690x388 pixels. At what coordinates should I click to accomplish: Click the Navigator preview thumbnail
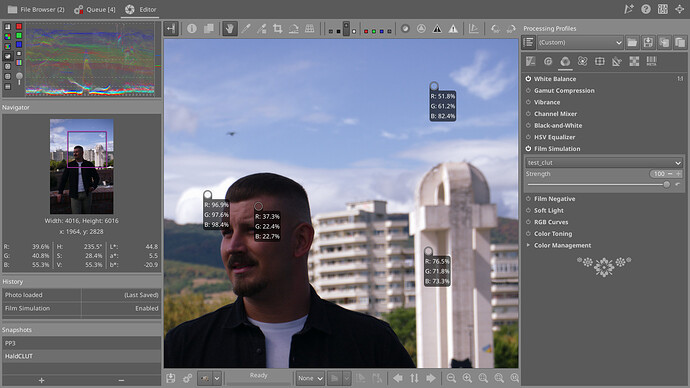[81, 166]
